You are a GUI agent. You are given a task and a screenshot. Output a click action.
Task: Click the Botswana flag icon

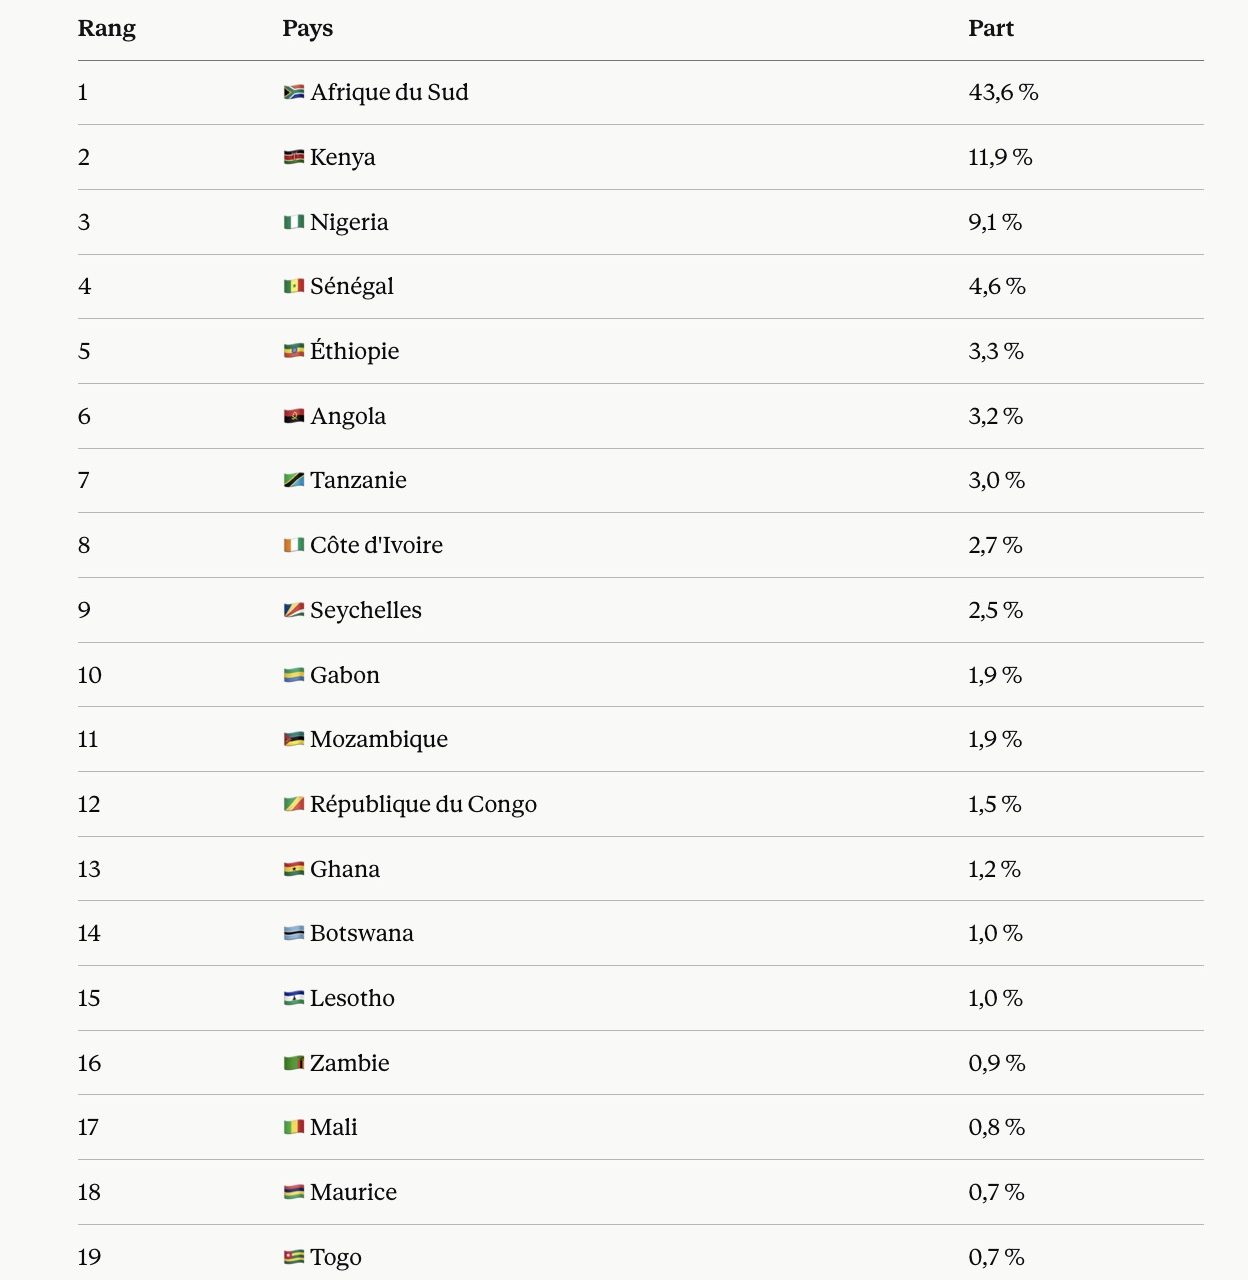tap(294, 933)
